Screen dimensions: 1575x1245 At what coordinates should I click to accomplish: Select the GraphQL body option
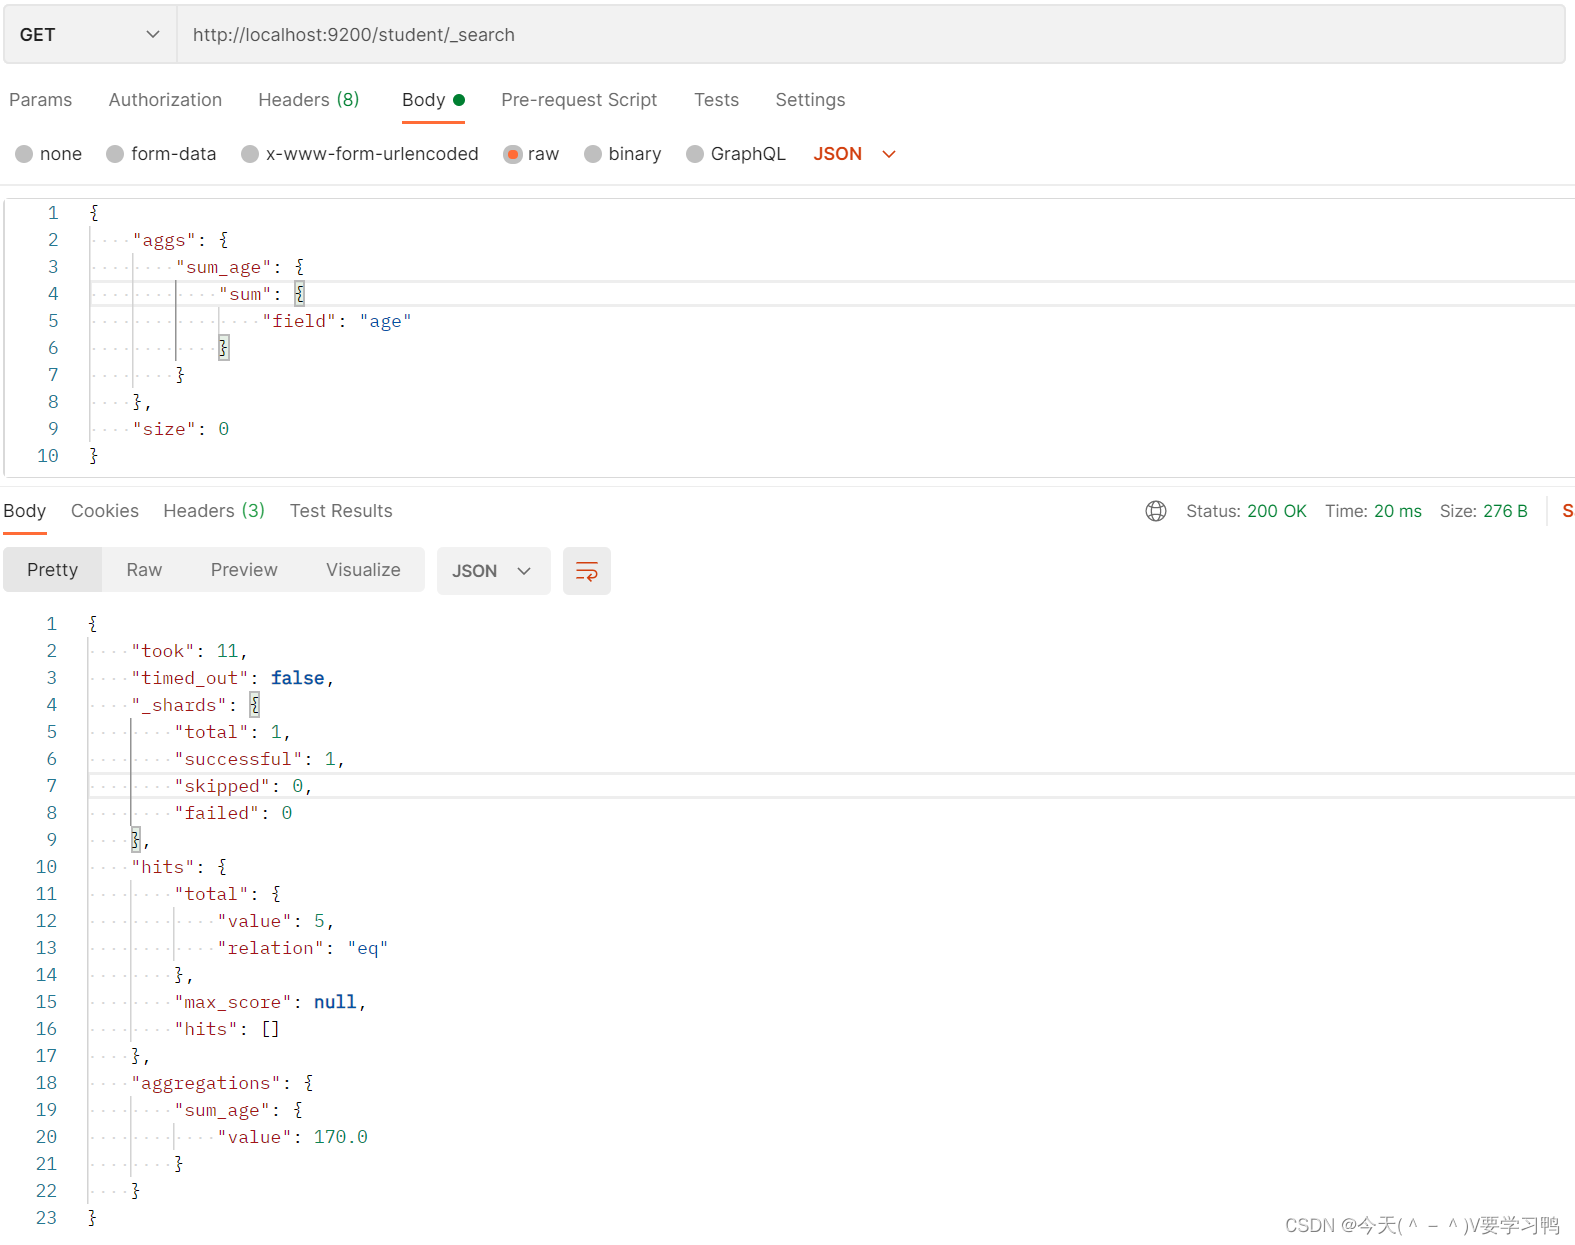736,154
